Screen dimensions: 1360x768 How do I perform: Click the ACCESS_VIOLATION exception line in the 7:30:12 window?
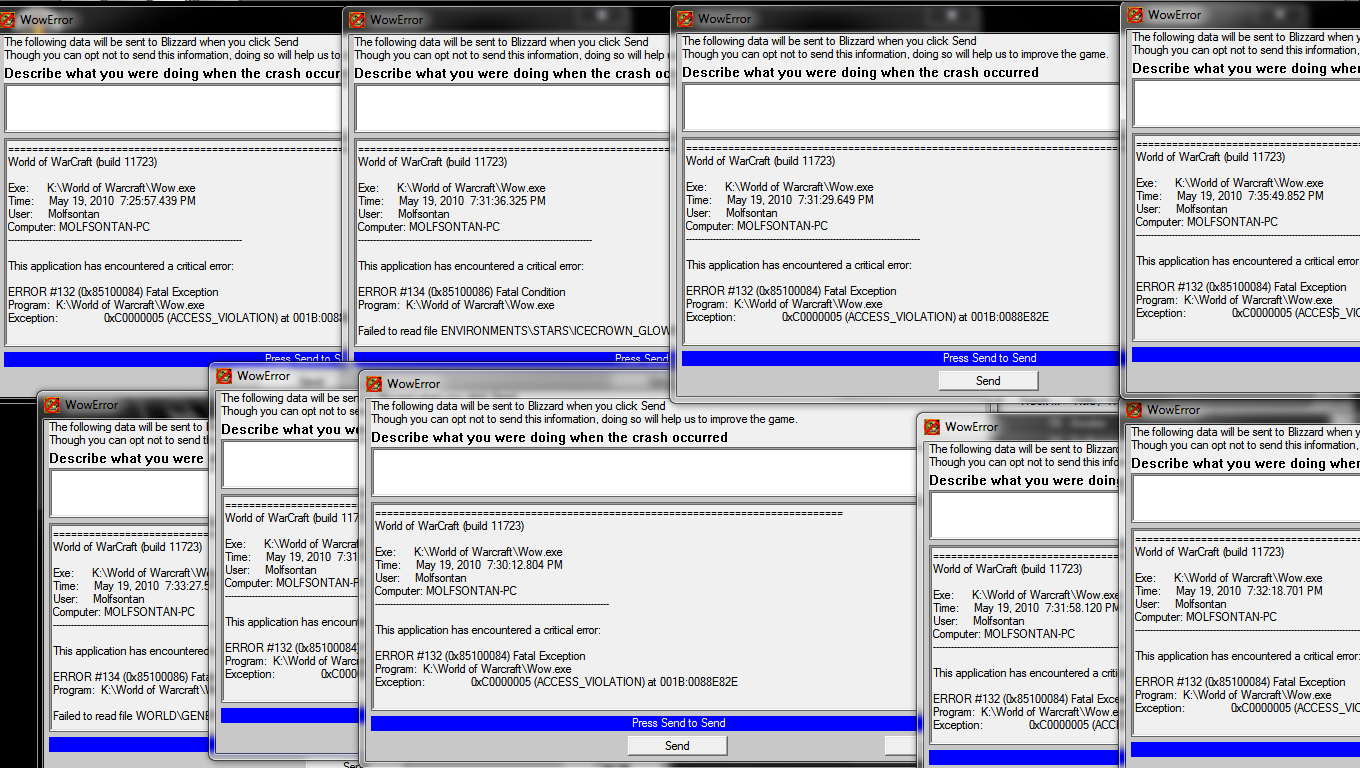[x=556, y=682]
